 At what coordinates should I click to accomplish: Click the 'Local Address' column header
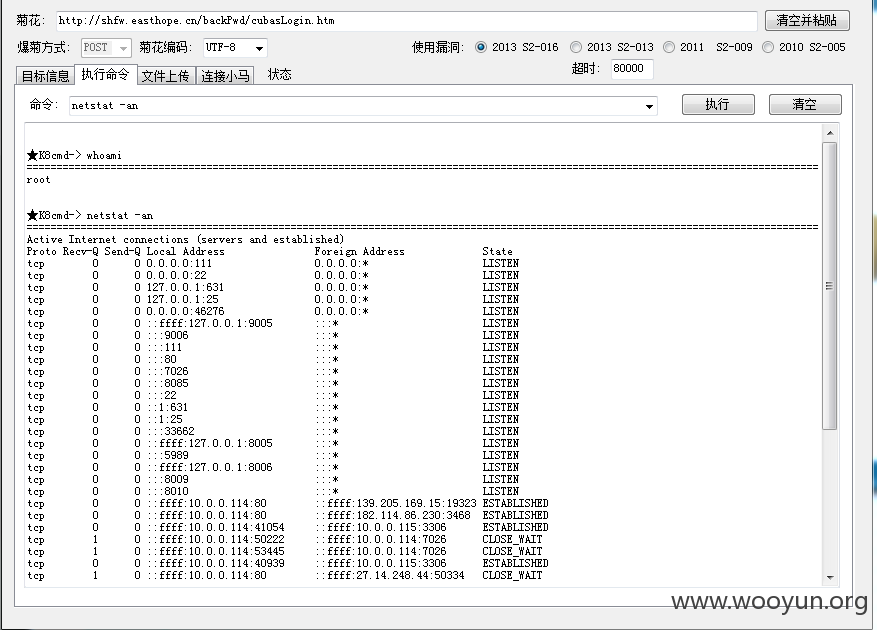click(x=185, y=252)
